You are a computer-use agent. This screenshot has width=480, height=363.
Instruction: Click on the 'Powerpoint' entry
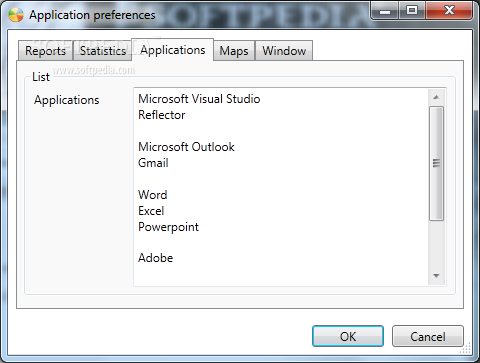tap(168, 227)
